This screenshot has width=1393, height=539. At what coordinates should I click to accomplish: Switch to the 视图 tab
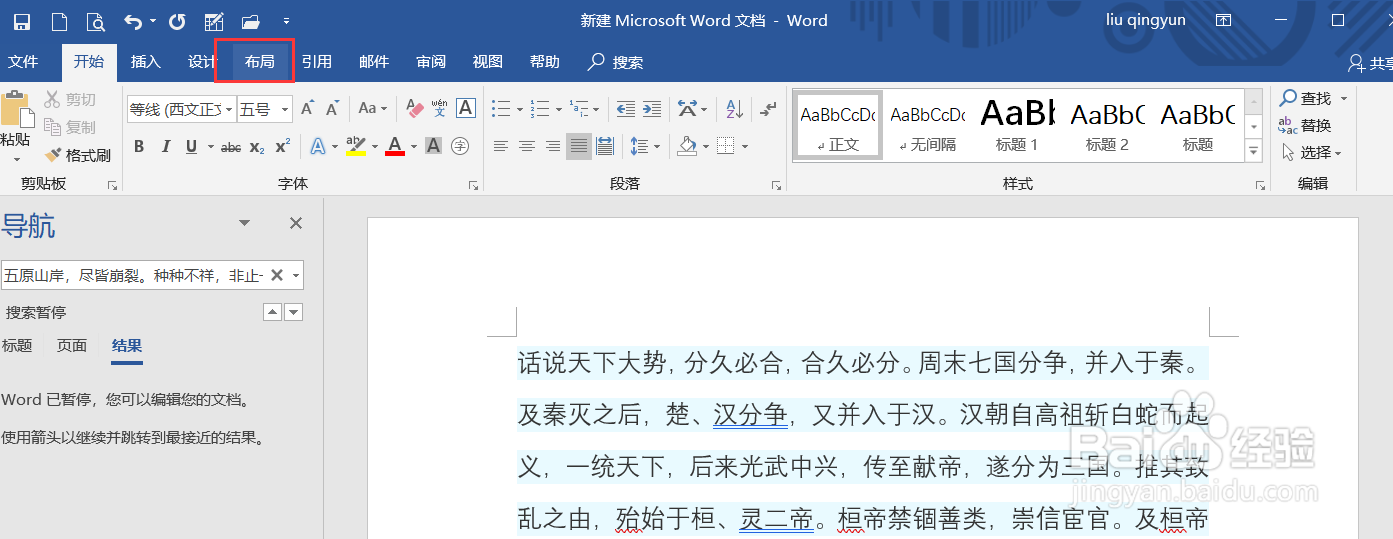[x=488, y=62]
